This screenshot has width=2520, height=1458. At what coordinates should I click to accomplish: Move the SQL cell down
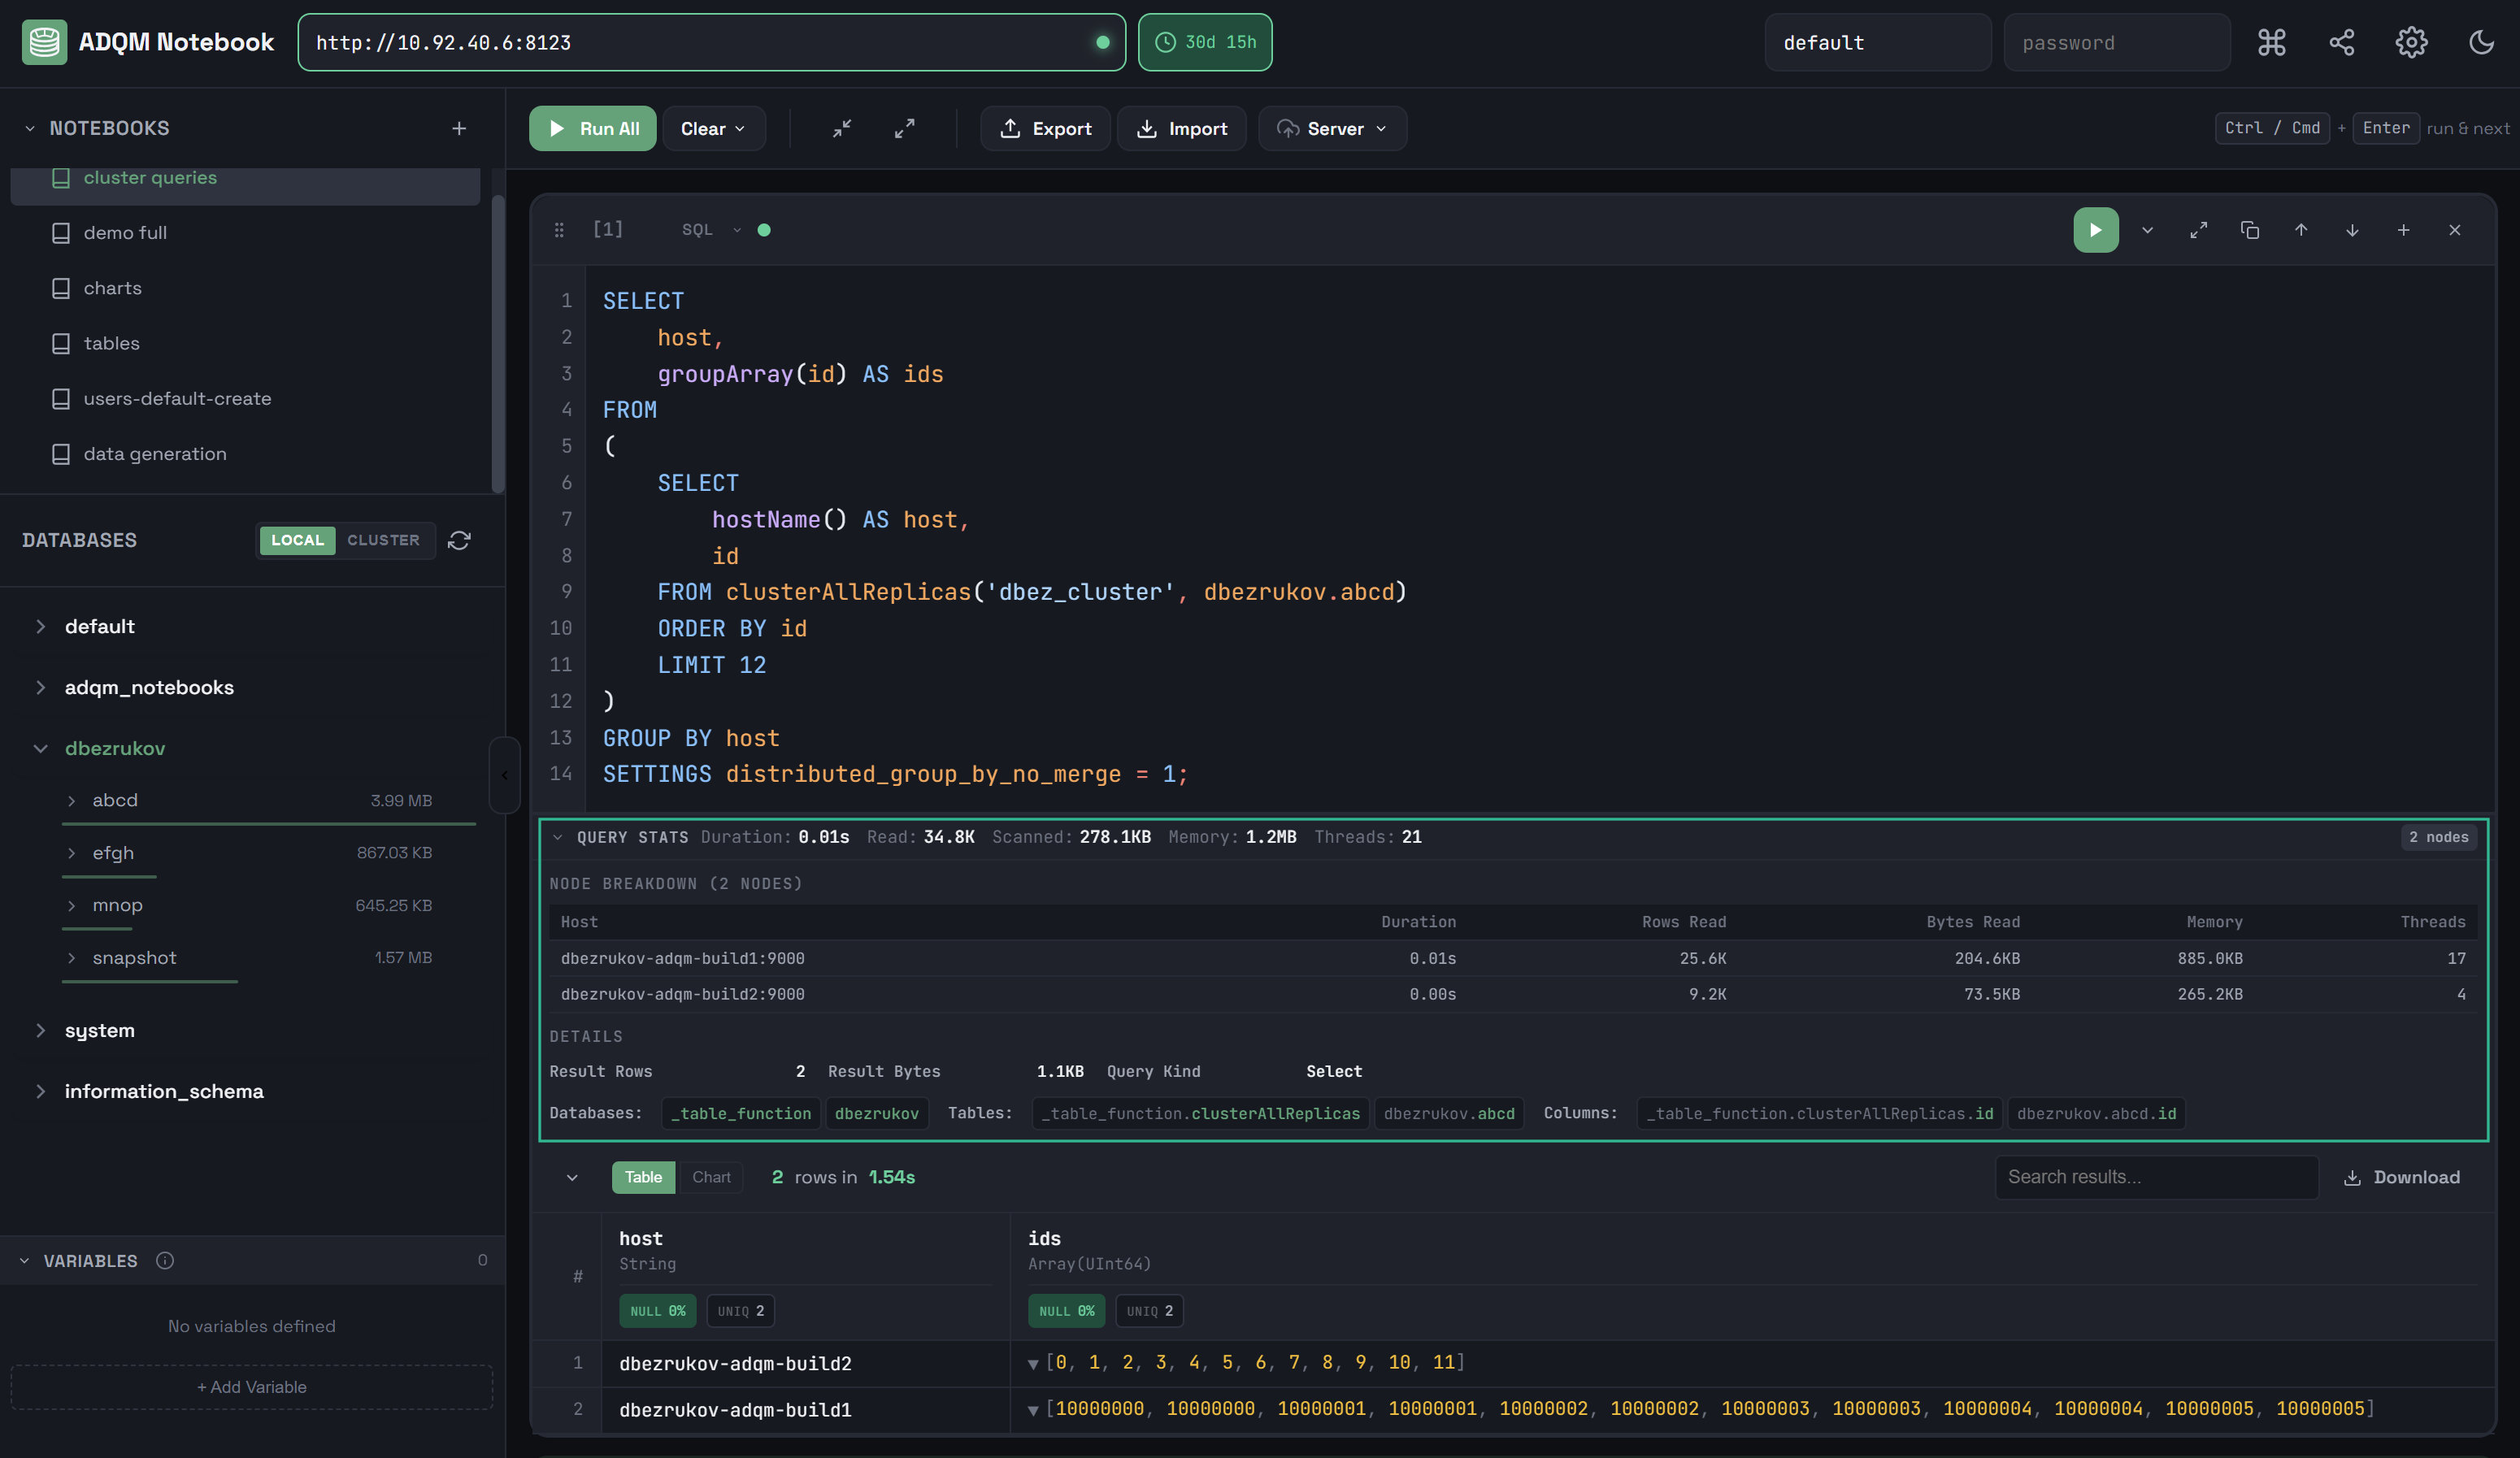pyautogui.click(x=2351, y=230)
